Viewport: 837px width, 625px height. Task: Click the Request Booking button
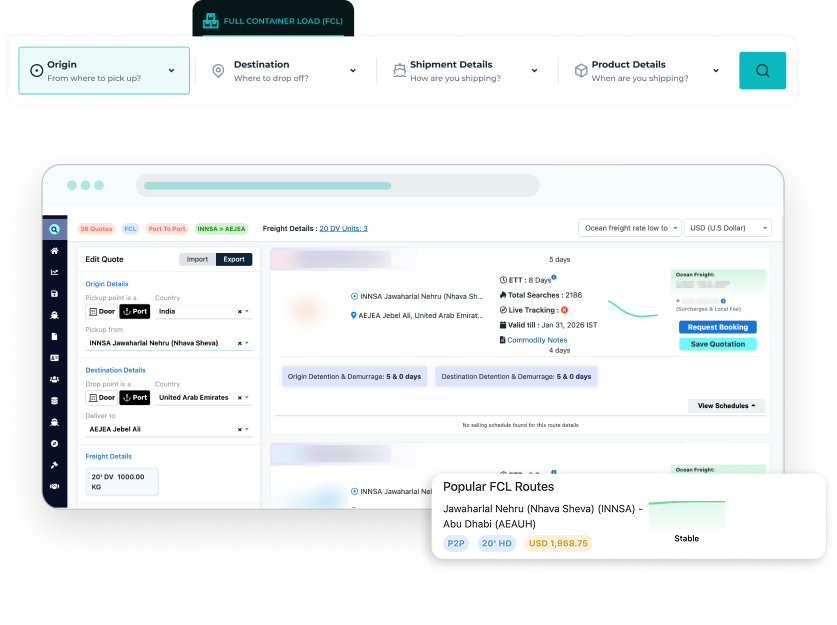tap(717, 327)
